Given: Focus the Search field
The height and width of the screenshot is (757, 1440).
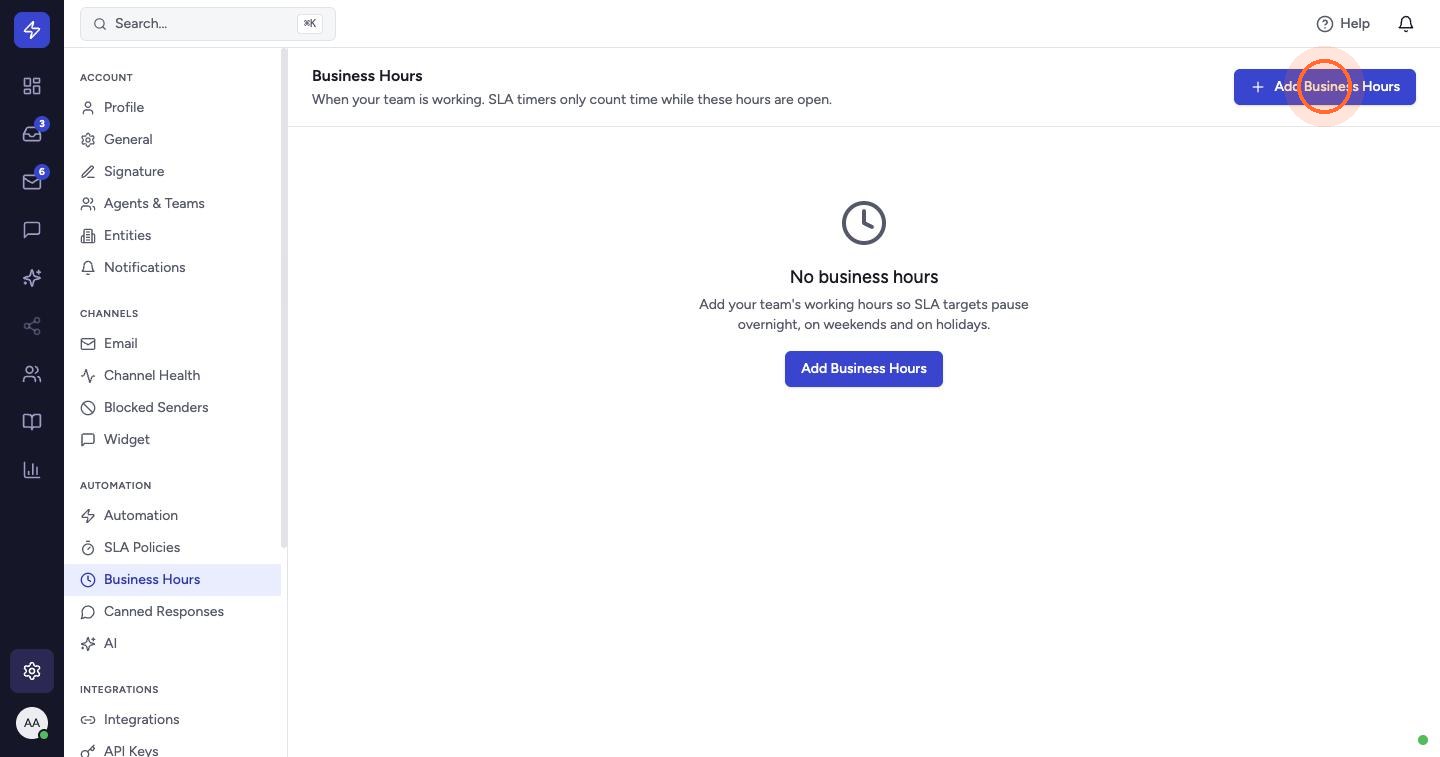Looking at the screenshot, I should (x=208, y=23).
